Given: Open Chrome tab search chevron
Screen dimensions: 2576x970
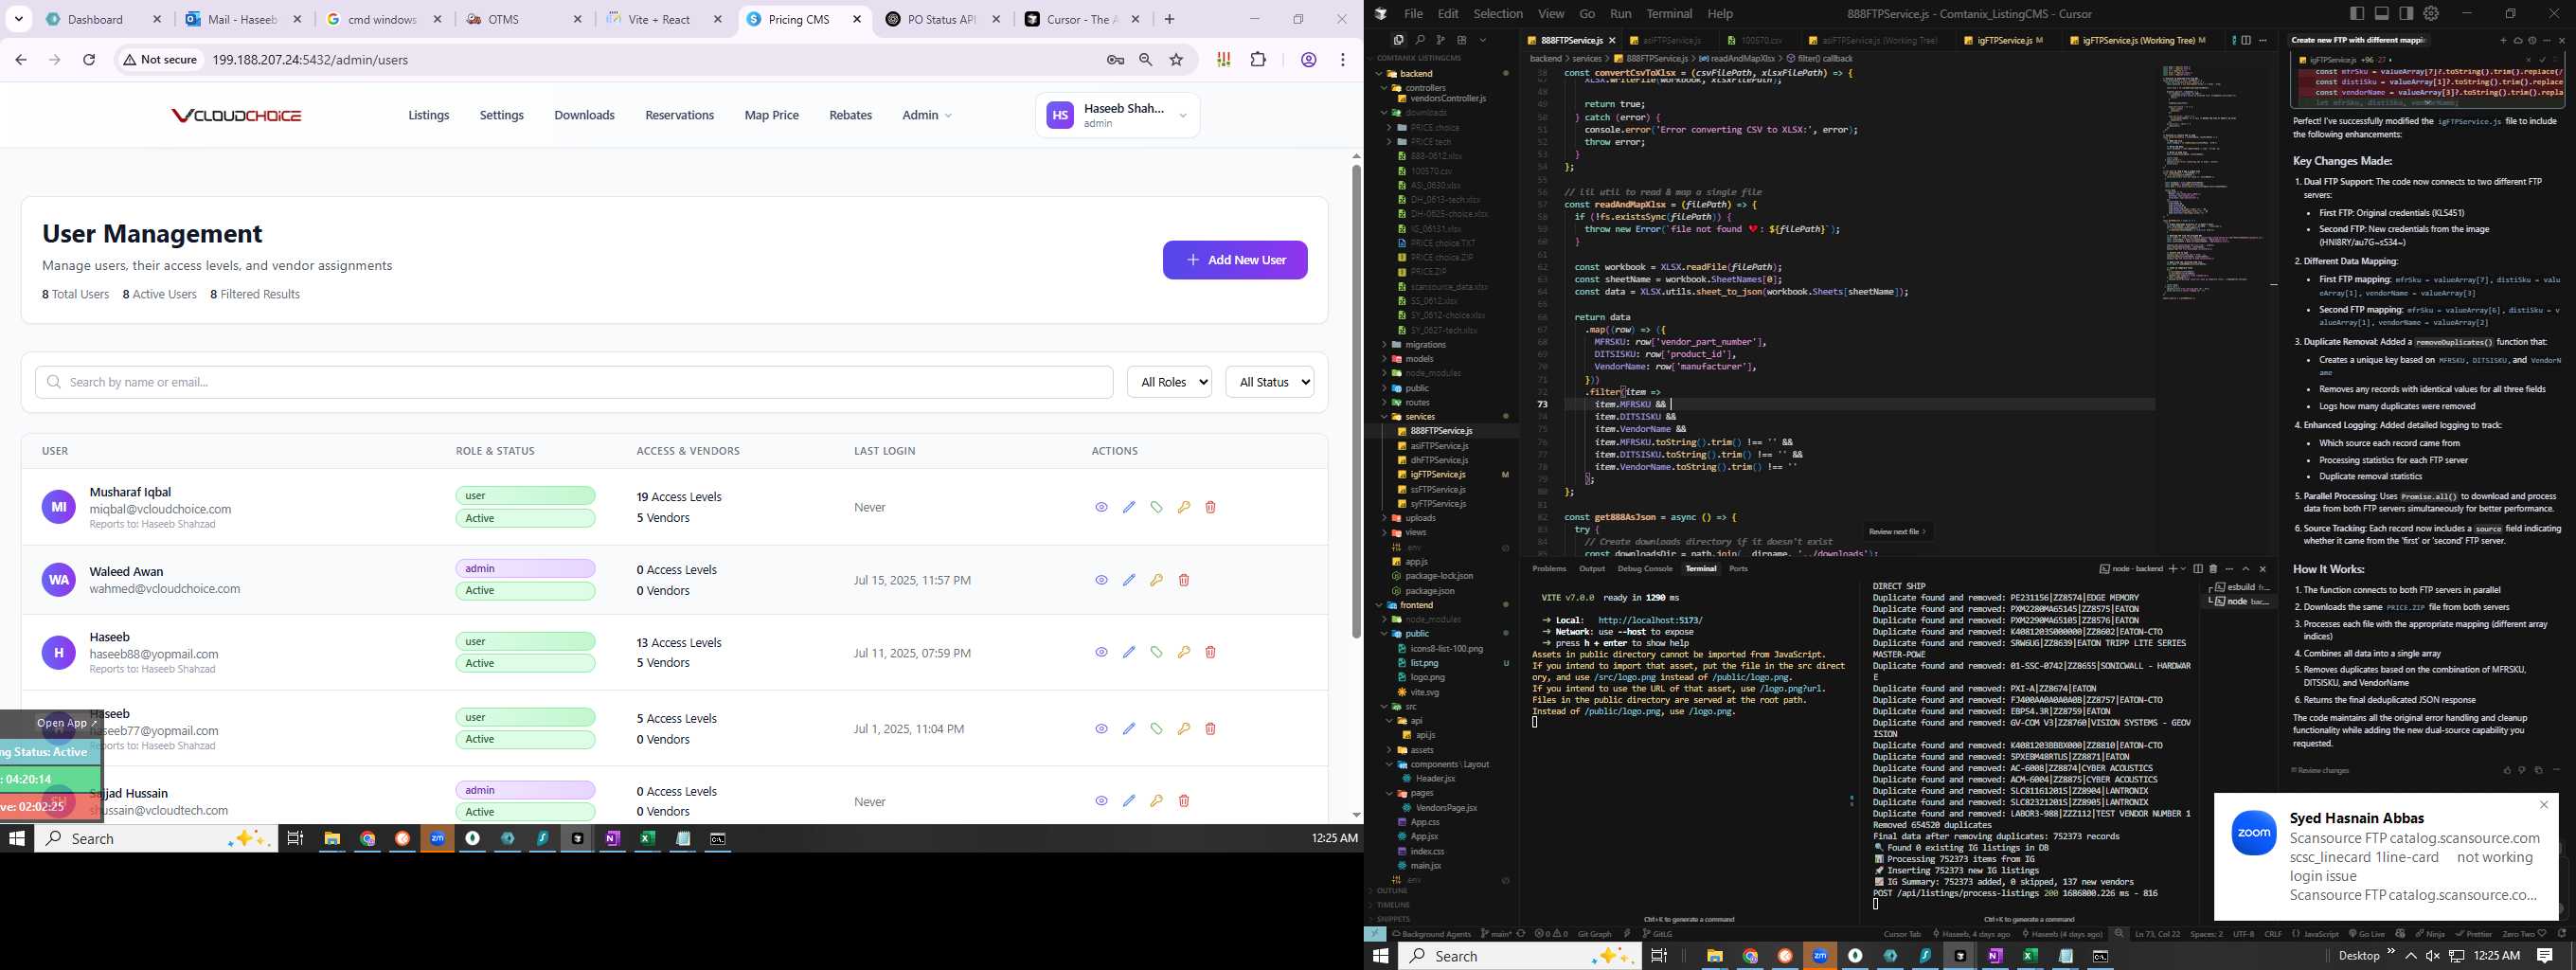Looking at the screenshot, I should tap(19, 19).
